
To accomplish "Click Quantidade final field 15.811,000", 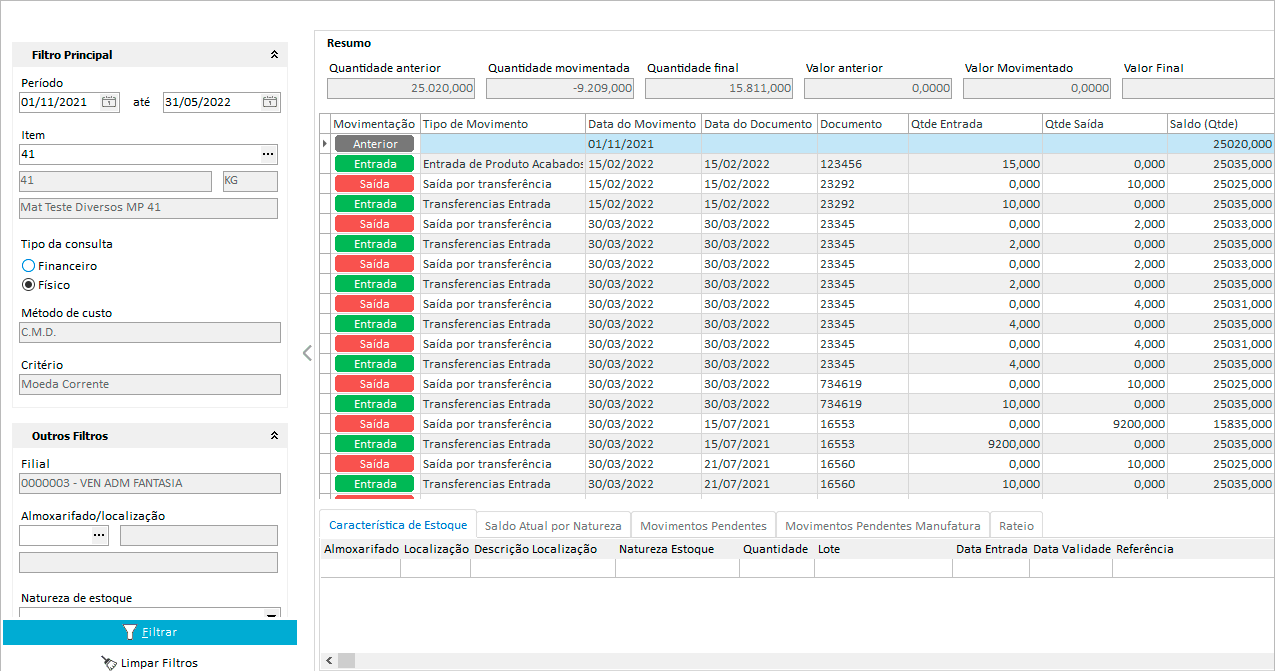I will [x=719, y=88].
